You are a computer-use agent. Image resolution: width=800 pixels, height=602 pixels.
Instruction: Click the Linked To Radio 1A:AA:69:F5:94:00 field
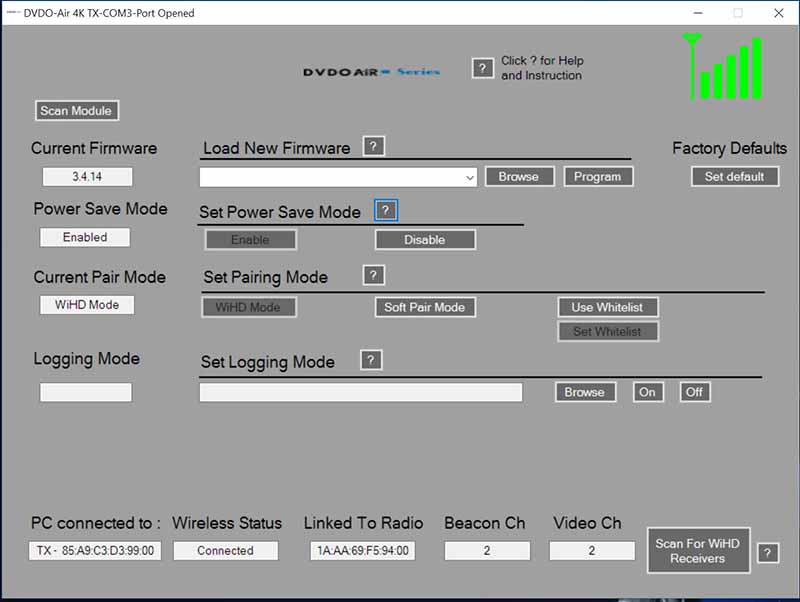click(x=363, y=551)
